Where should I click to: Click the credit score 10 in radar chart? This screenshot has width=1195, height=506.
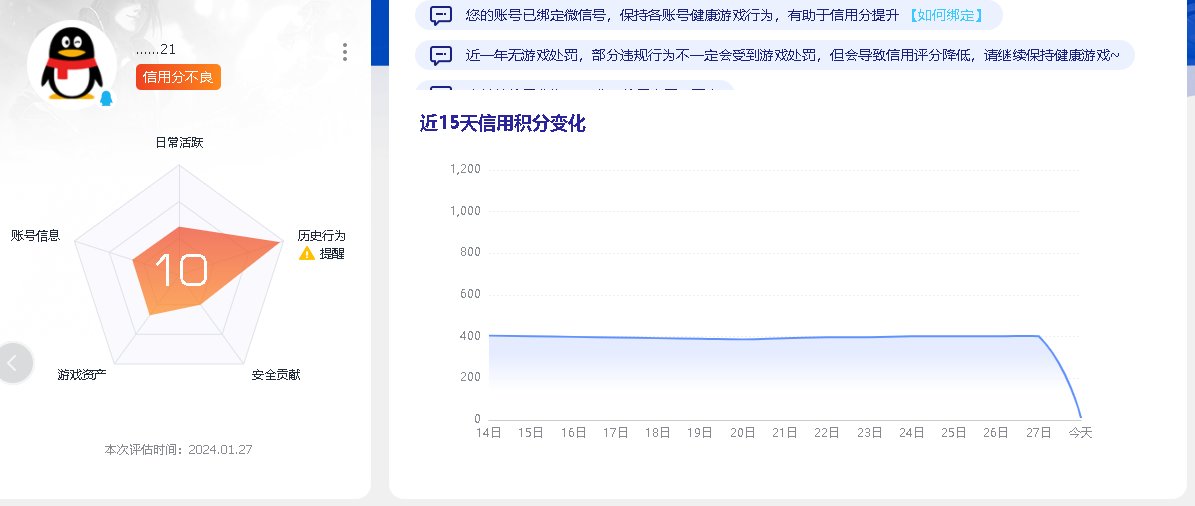(180, 271)
